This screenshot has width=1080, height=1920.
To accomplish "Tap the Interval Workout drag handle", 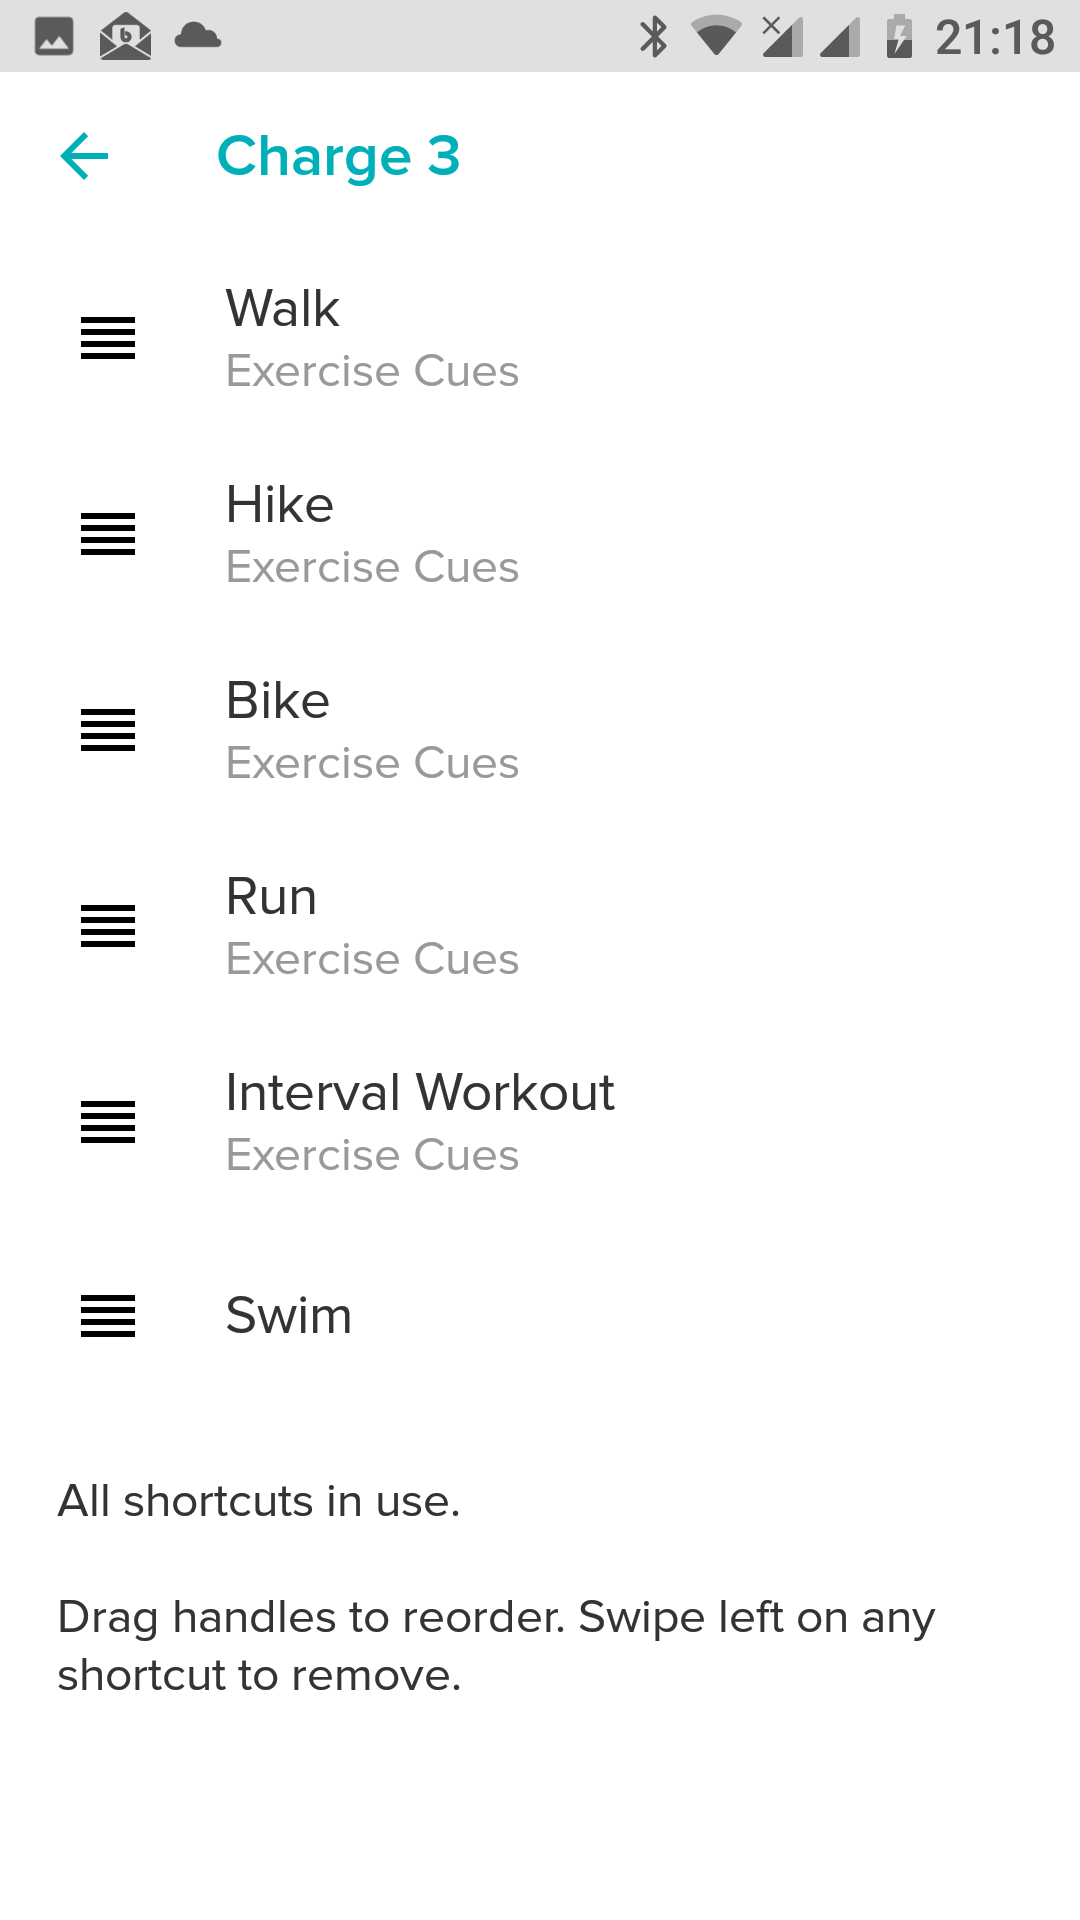I will pos(108,1122).
